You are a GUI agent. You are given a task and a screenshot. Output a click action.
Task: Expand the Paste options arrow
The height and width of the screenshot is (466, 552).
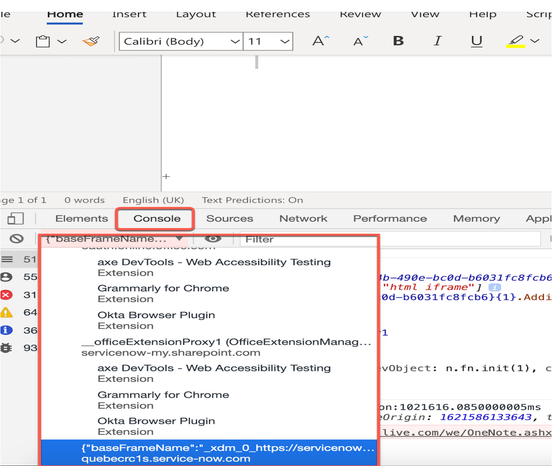62,42
